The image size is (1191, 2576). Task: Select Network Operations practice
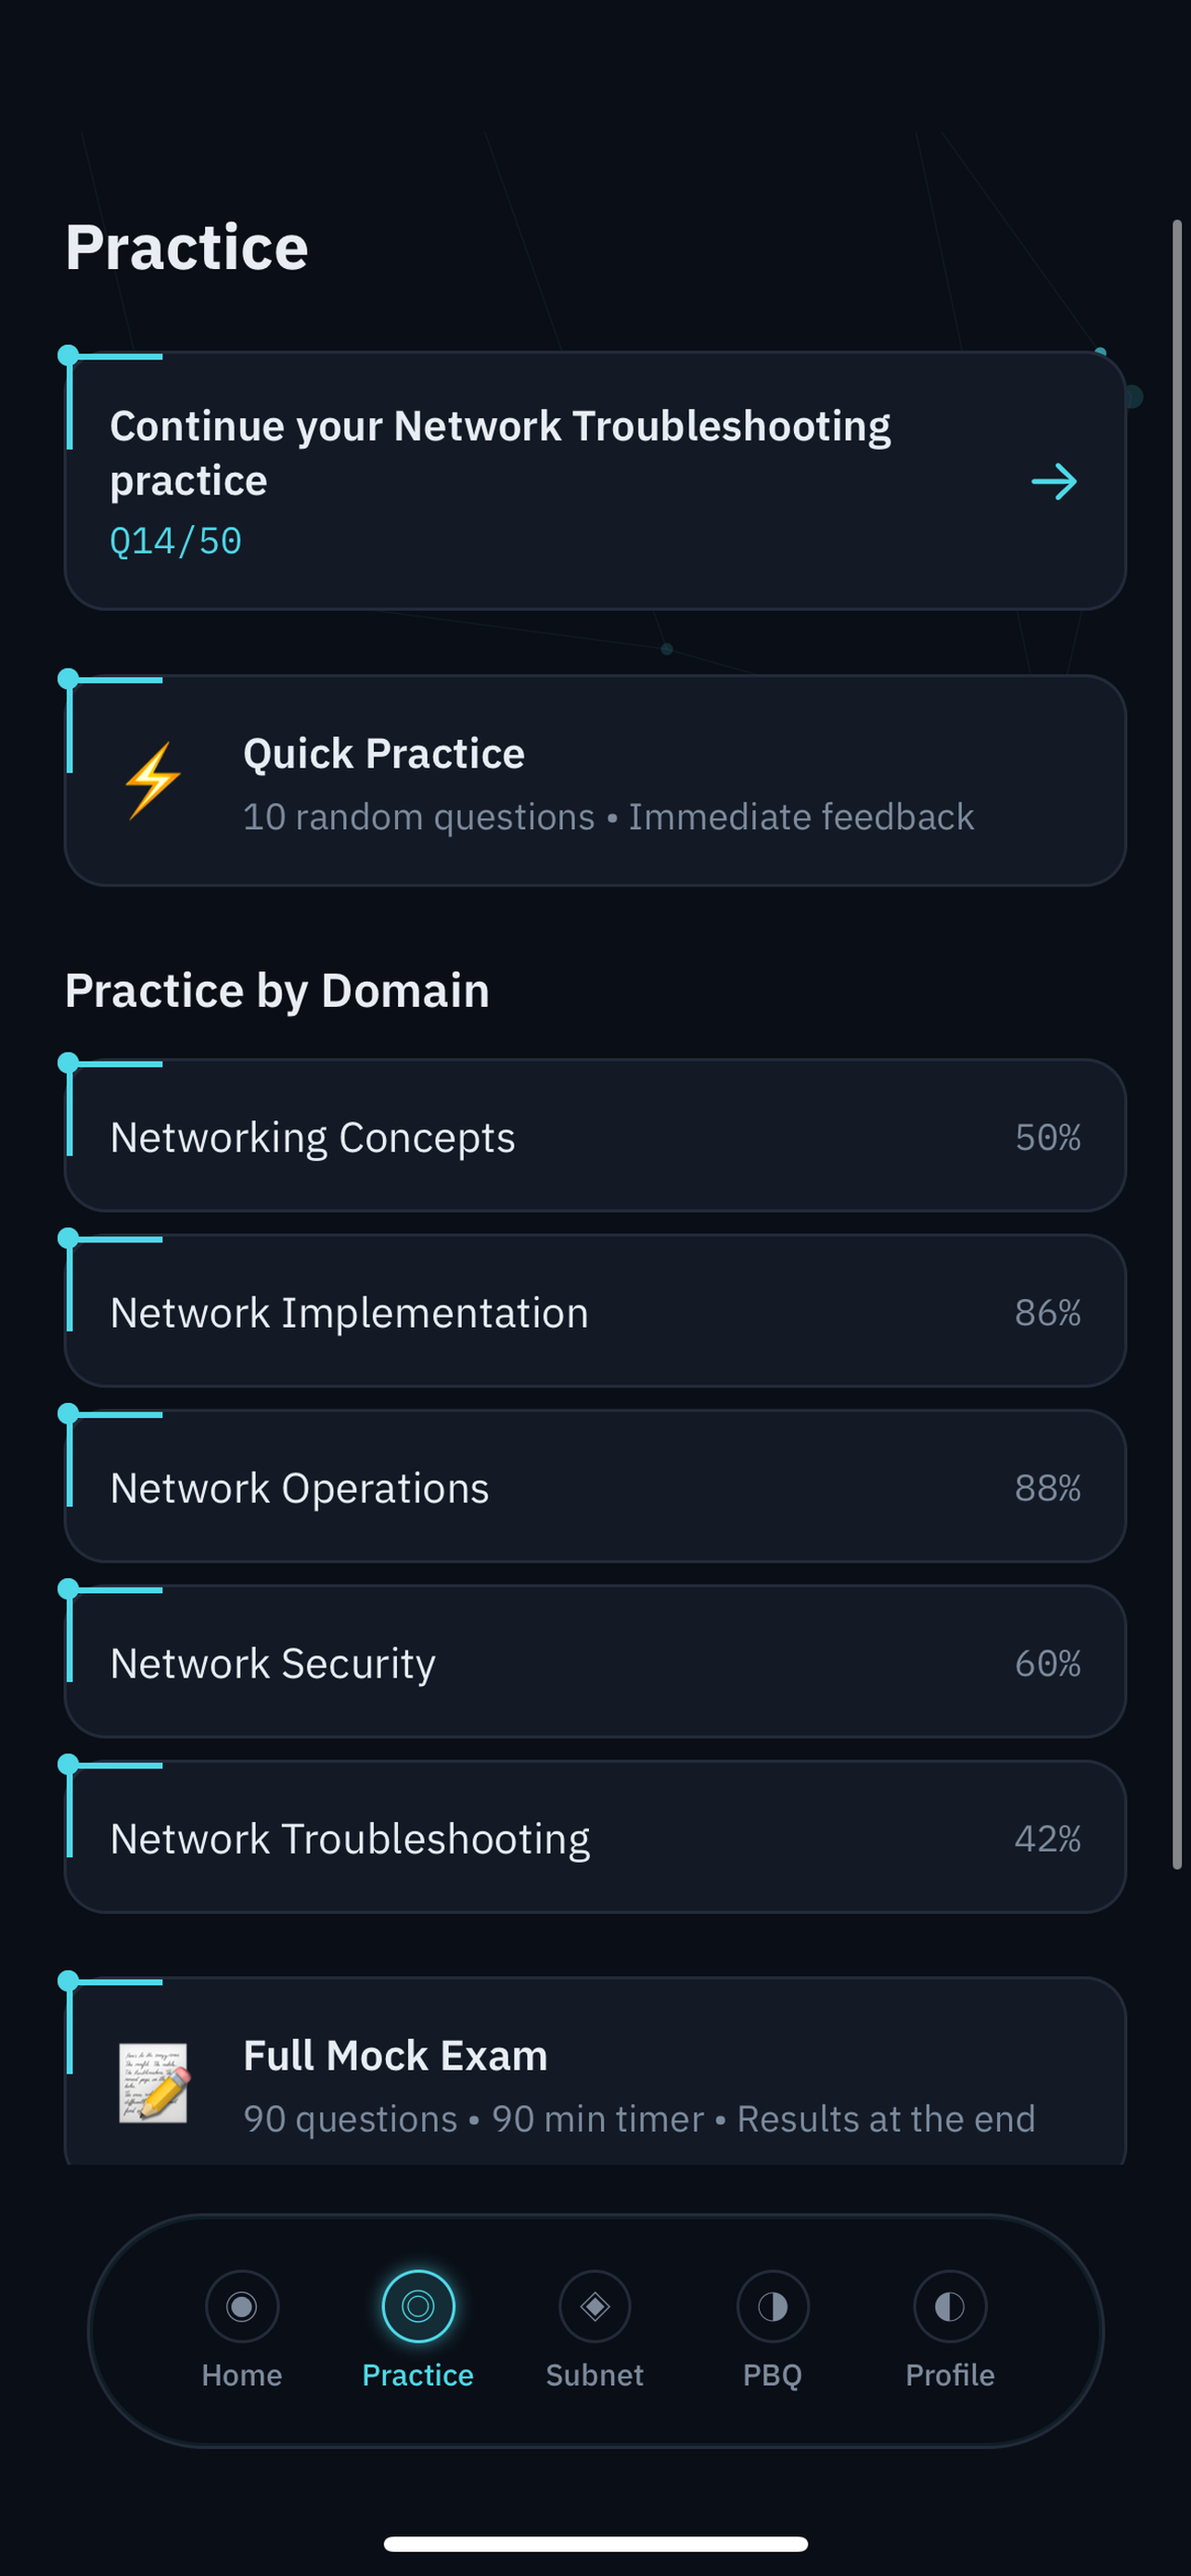click(x=595, y=1486)
